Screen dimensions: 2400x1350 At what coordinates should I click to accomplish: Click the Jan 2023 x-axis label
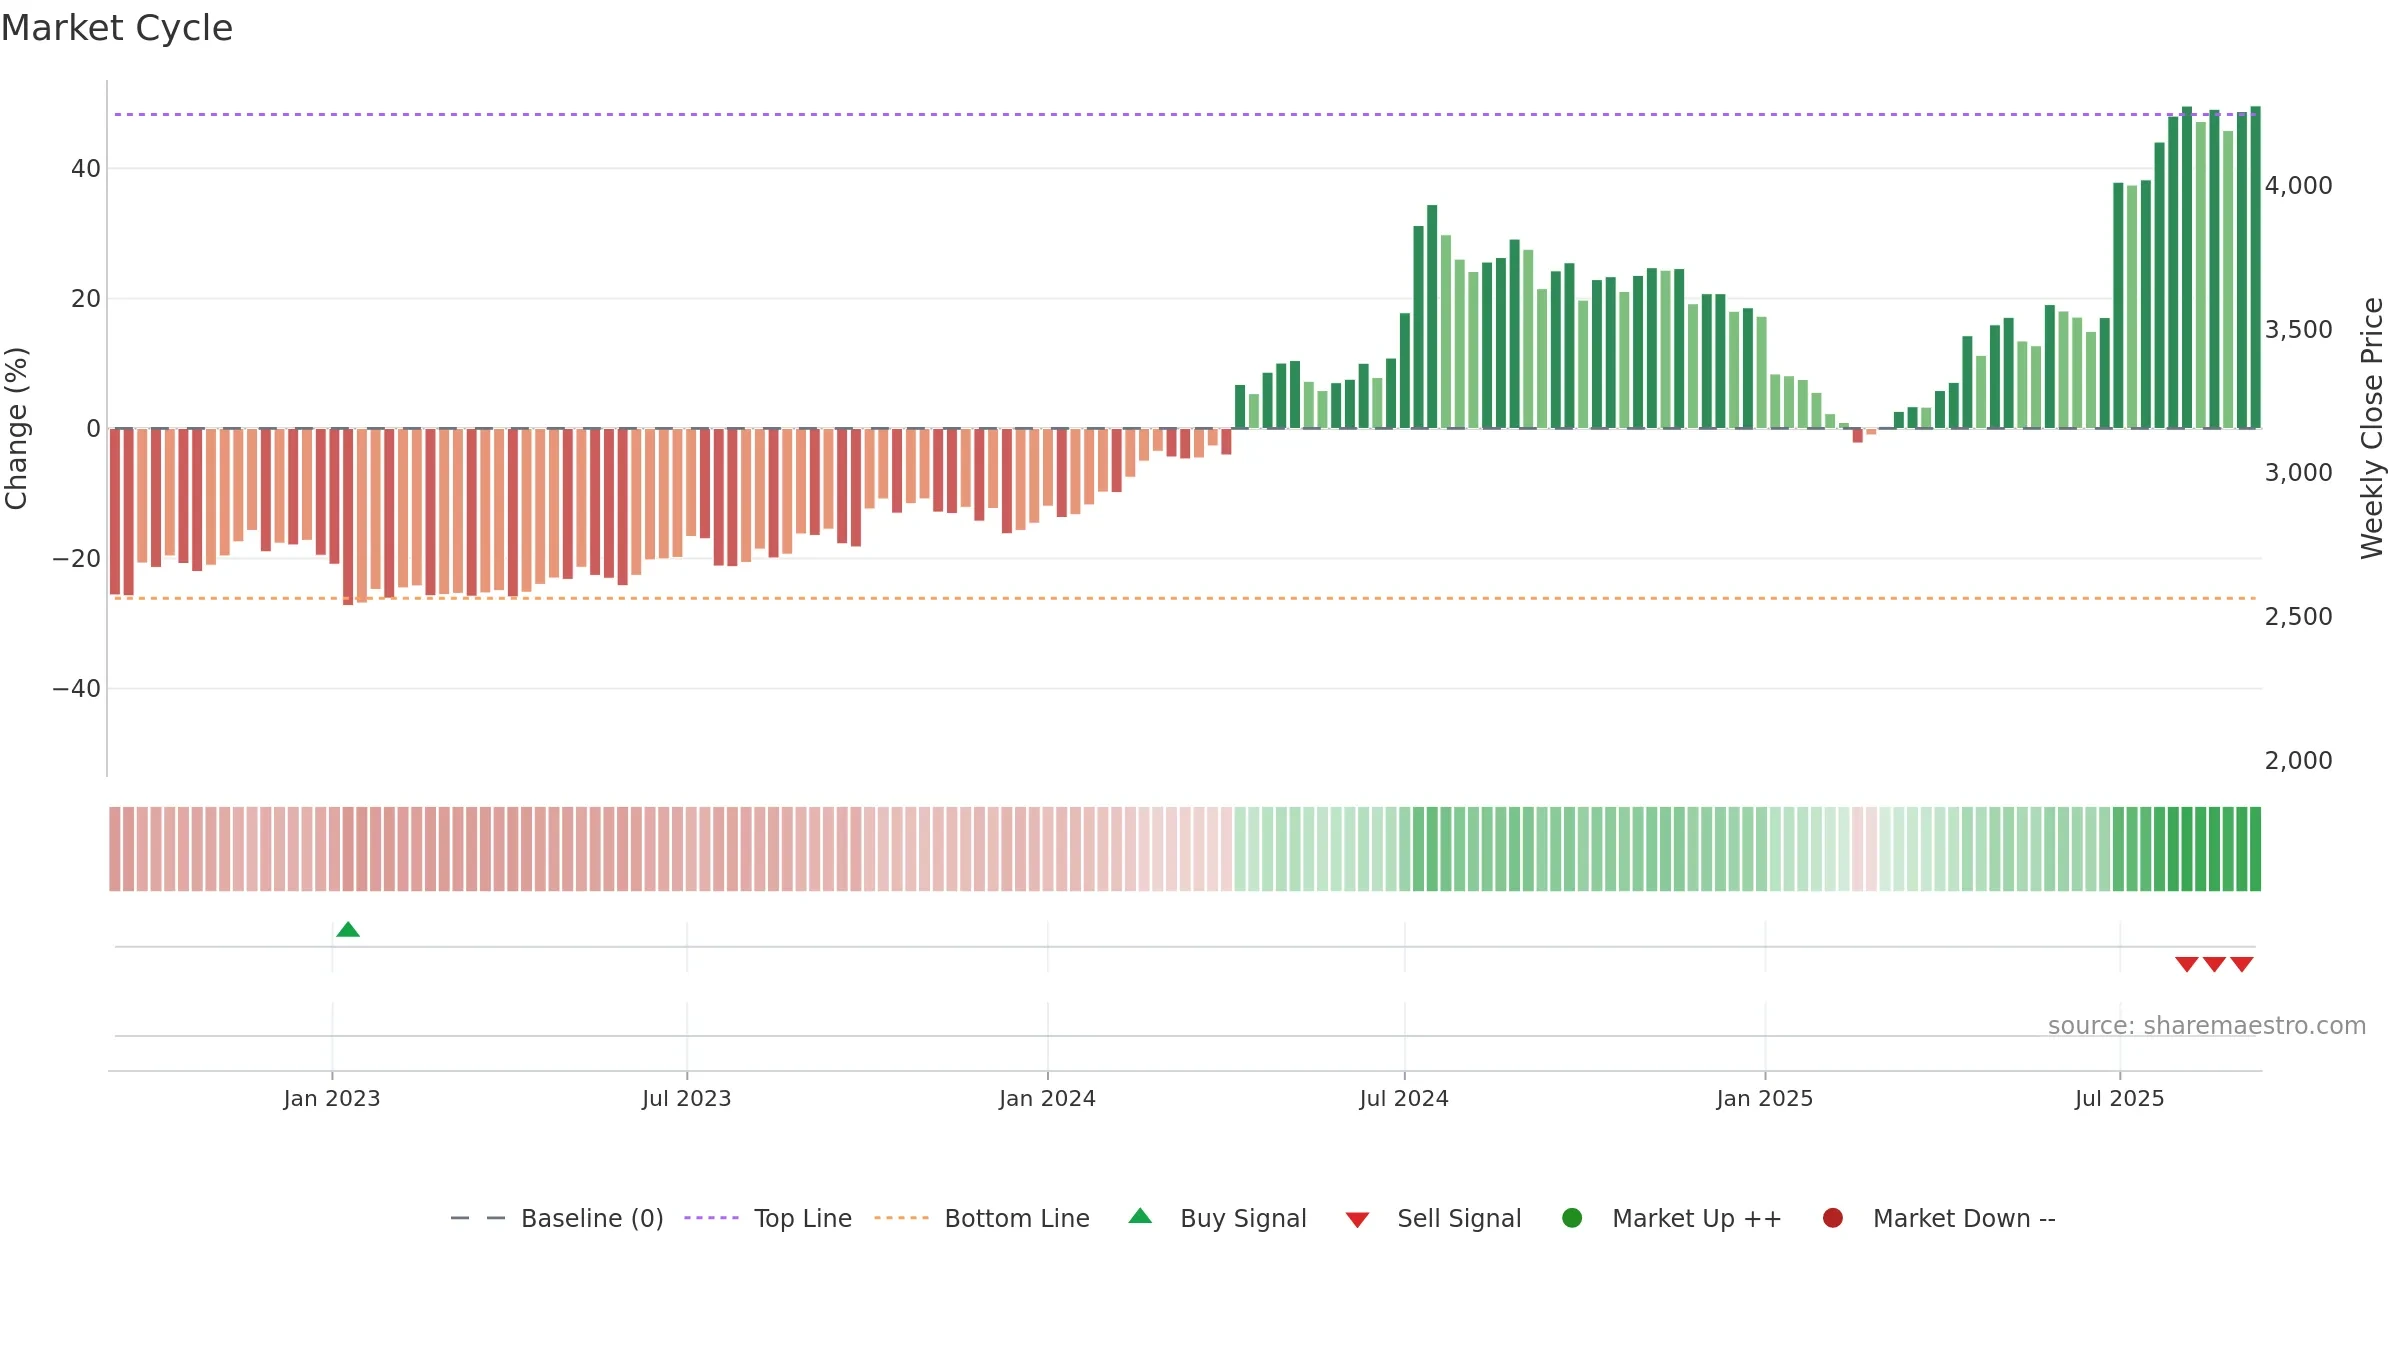[x=332, y=1098]
